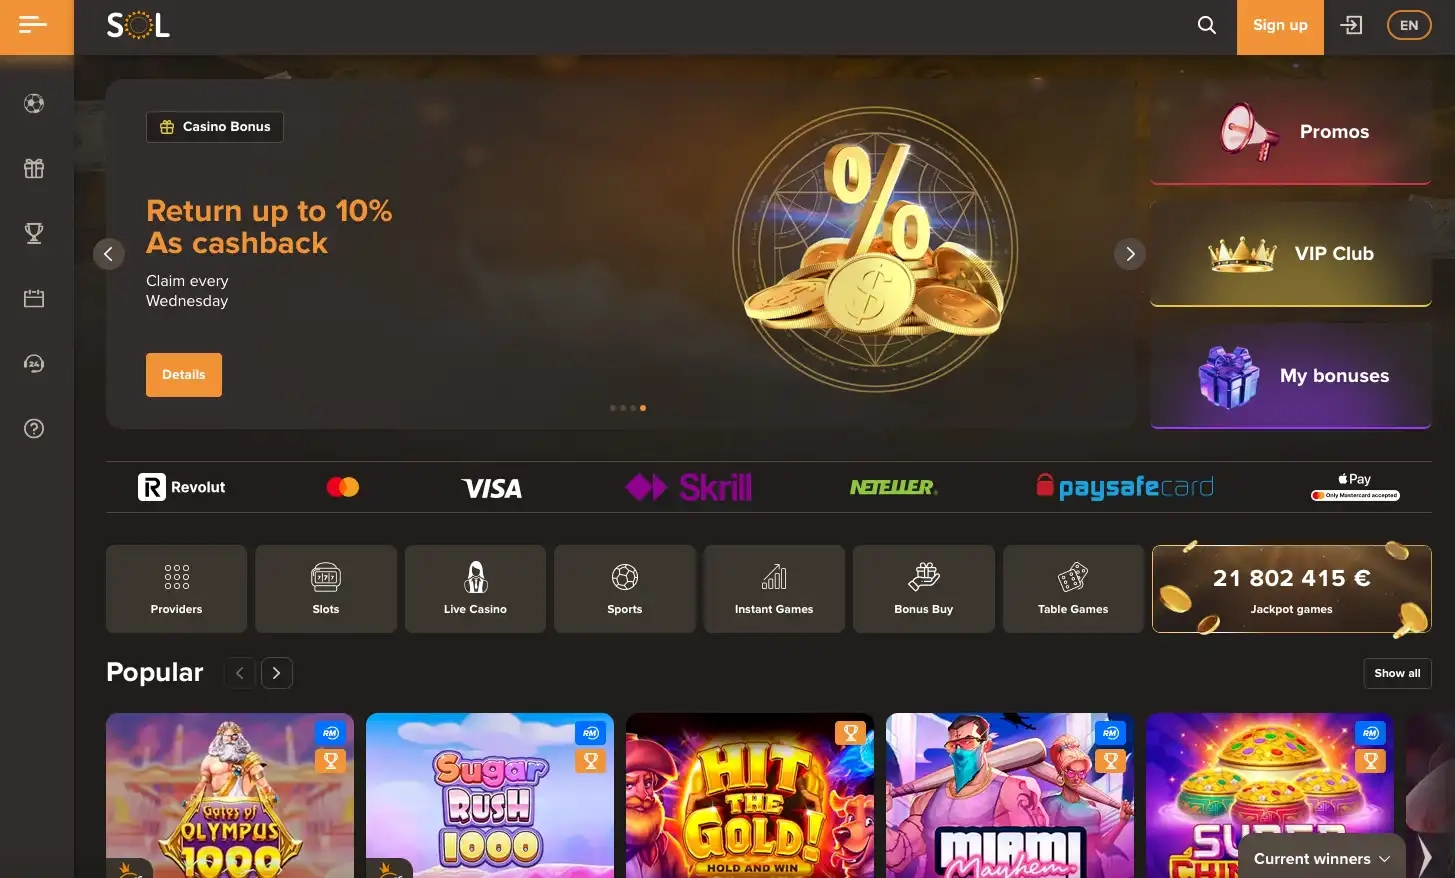Screen dimensions: 1455x878
Task: Select the last banner slide dot indicator
Action: coord(643,408)
